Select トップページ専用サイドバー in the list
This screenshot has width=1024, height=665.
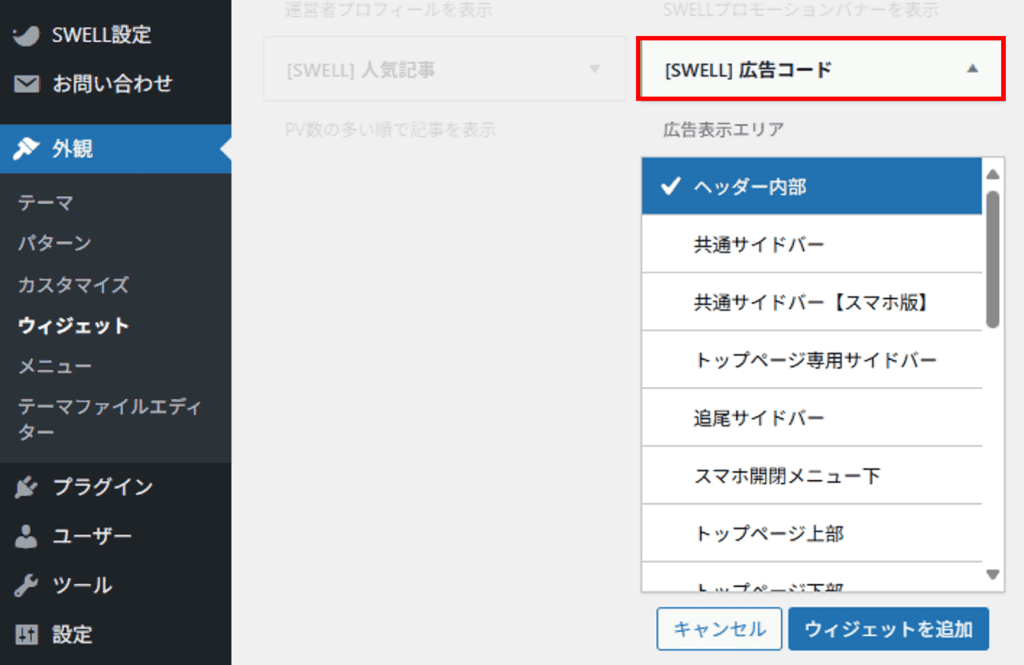[811, 360]
